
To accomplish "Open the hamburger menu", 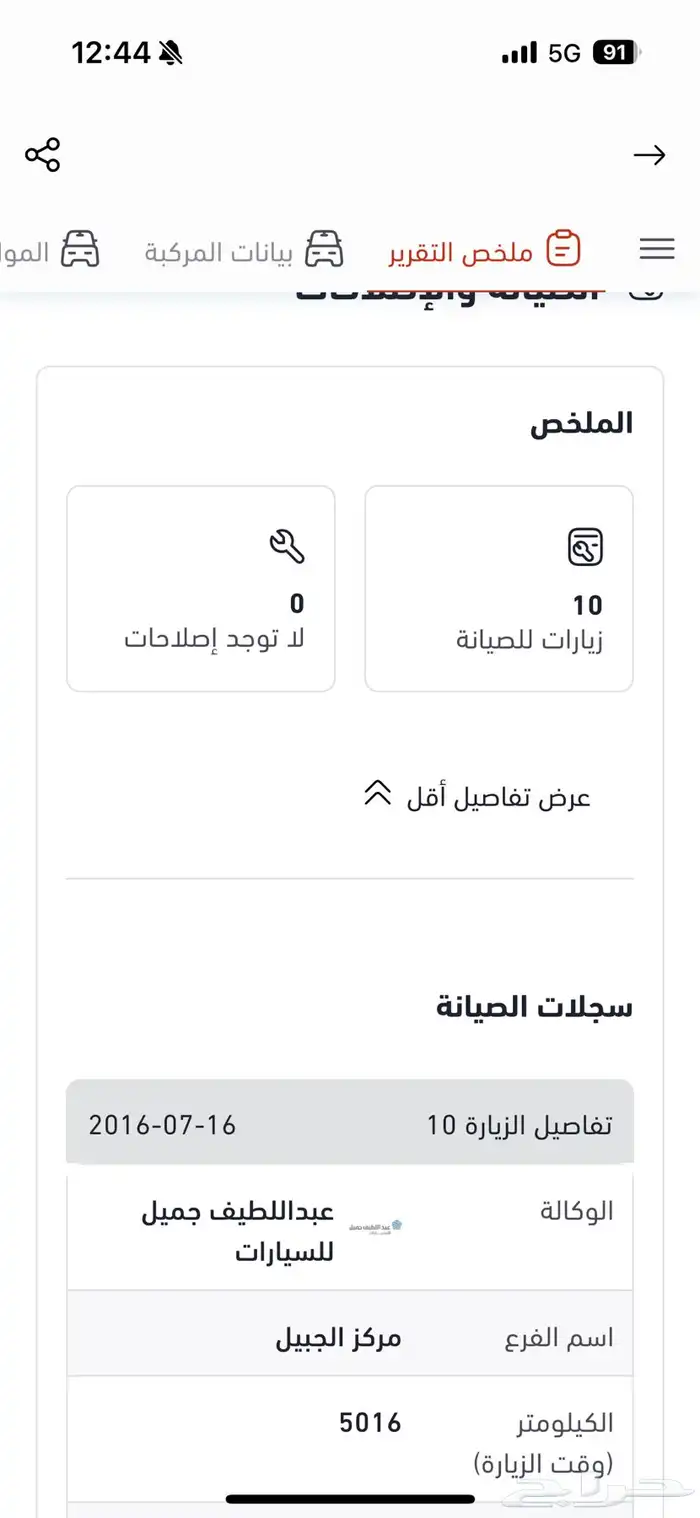I will [x=657, y=249].
